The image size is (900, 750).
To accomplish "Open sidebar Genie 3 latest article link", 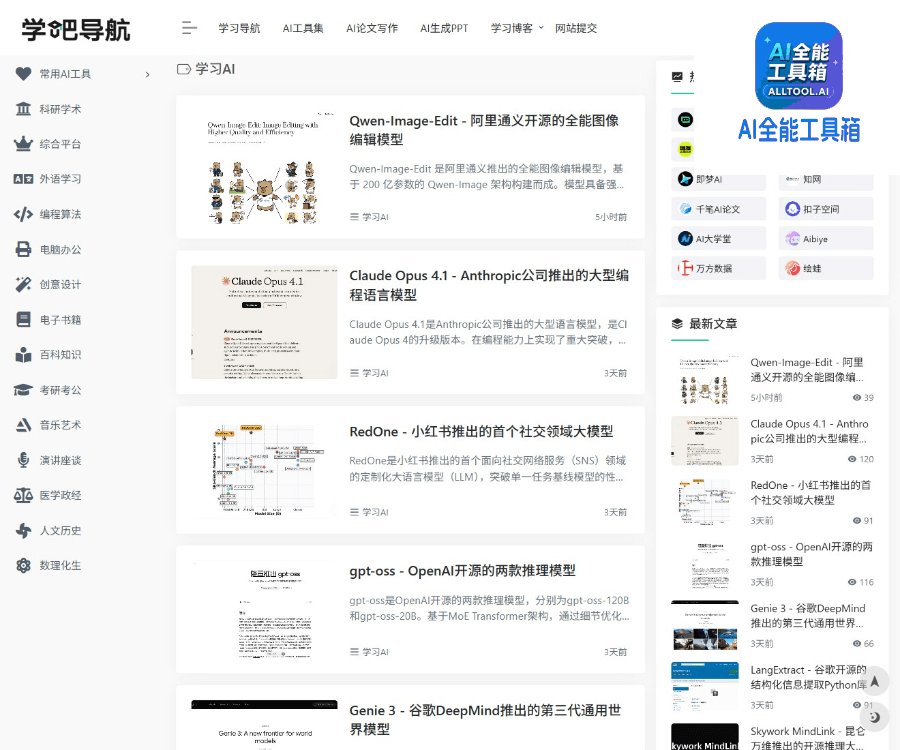I will click(808, 615).
